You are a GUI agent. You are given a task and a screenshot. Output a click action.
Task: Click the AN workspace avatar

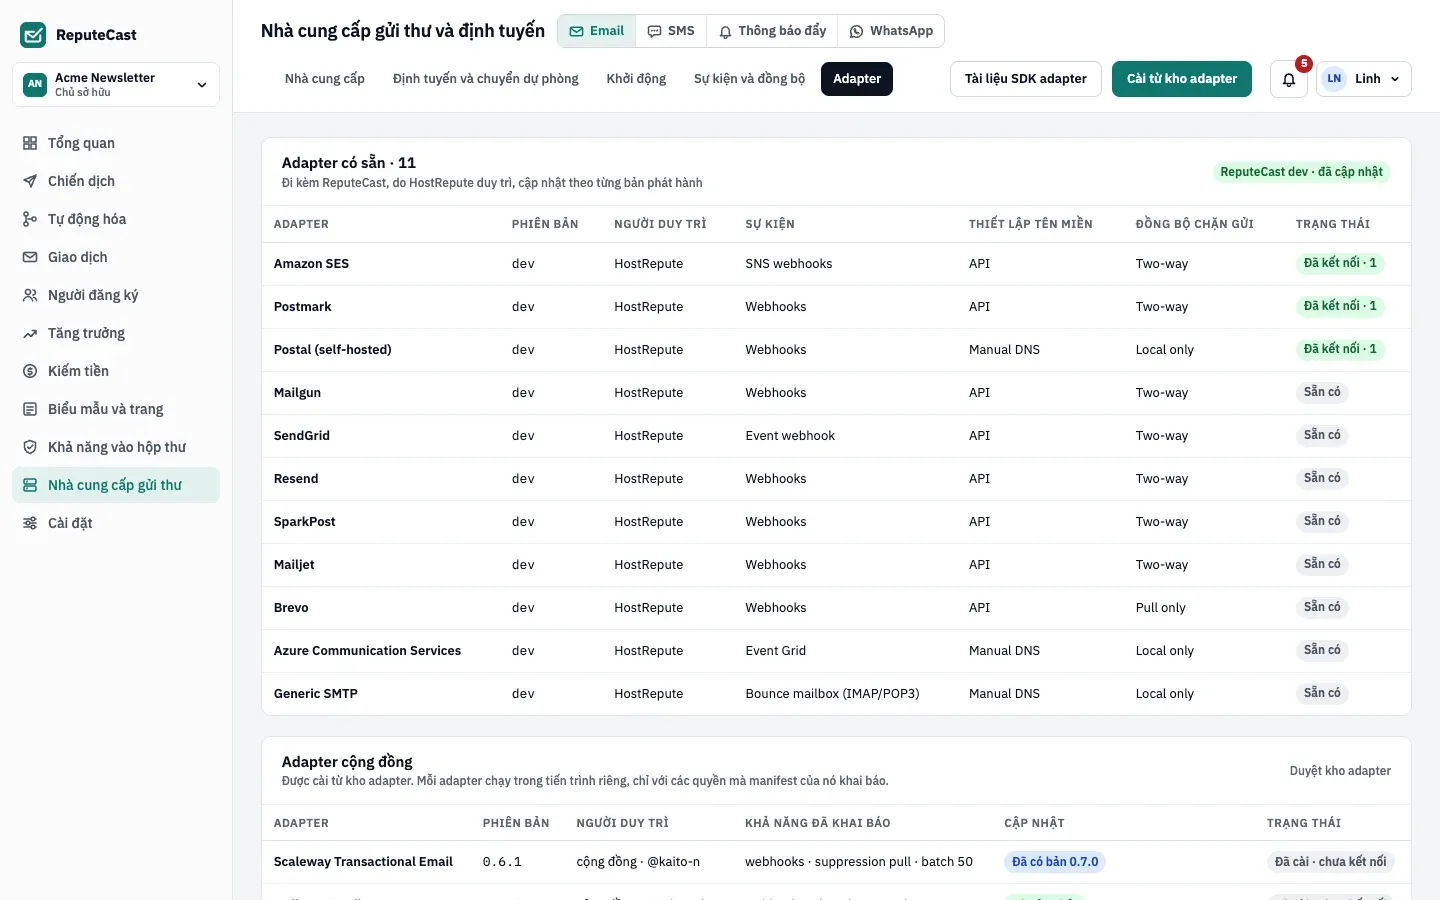[35, 84]
